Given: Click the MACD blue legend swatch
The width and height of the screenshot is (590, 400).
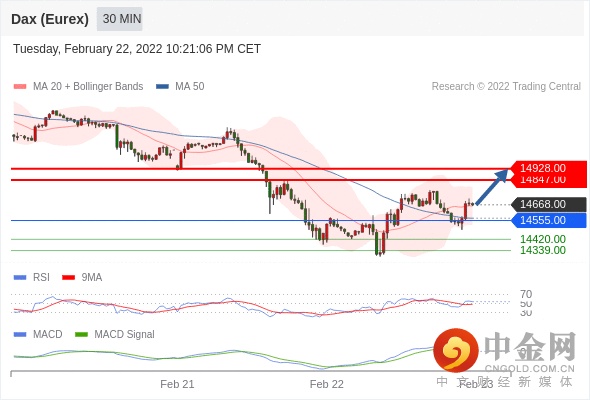Looking at the screenshot, I should click(20, 334).
